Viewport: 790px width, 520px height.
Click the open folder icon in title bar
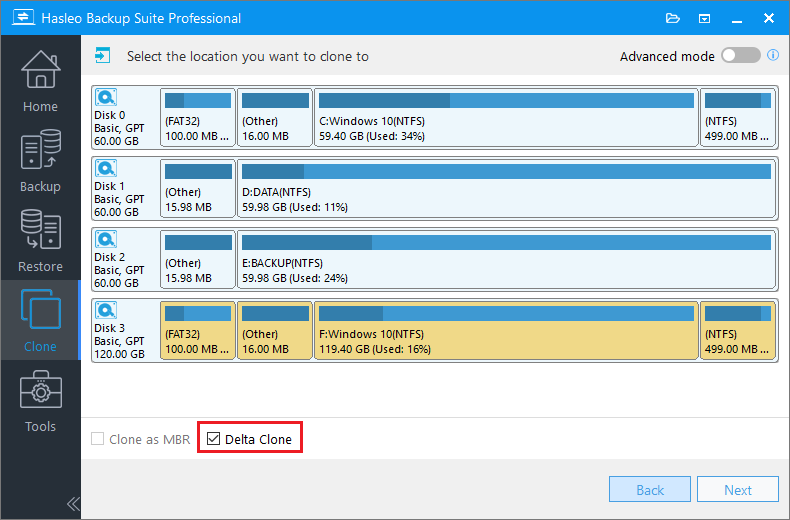pyautogui.click(x=673, y=18)
